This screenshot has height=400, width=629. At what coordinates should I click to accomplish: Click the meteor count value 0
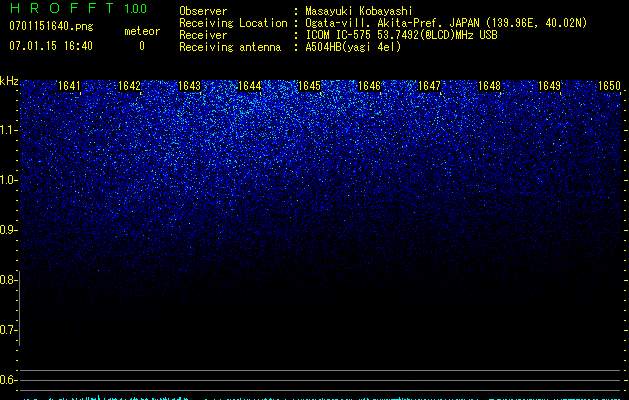click(142, 46)
